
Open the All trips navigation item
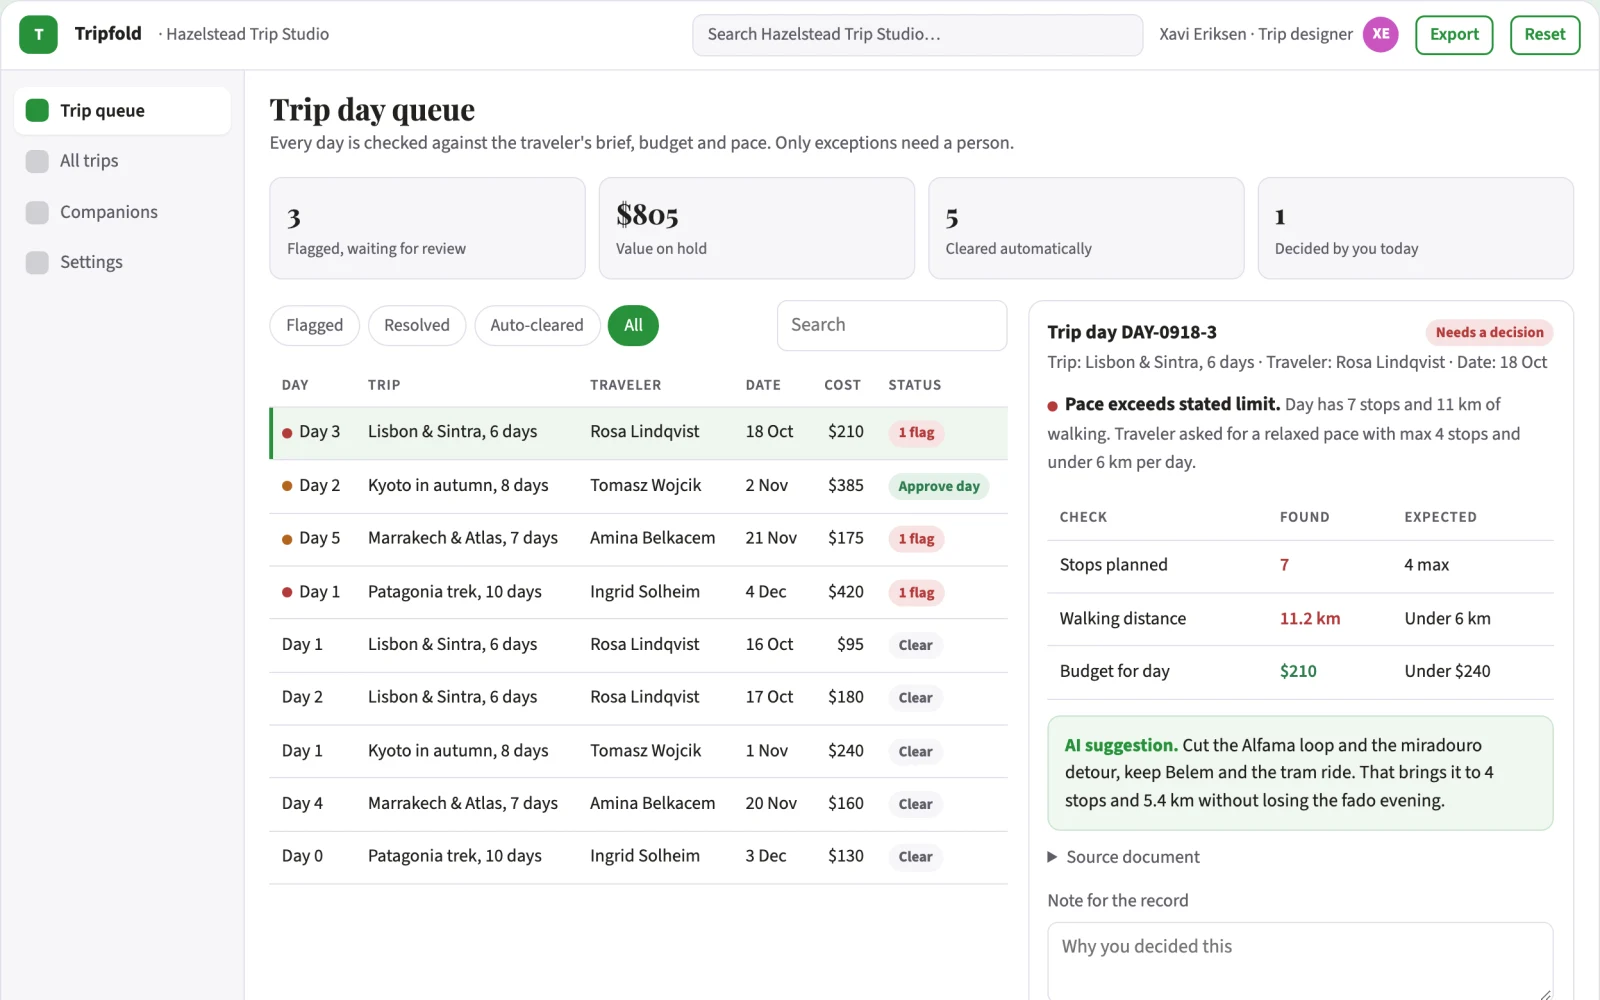tap(122, 161)
